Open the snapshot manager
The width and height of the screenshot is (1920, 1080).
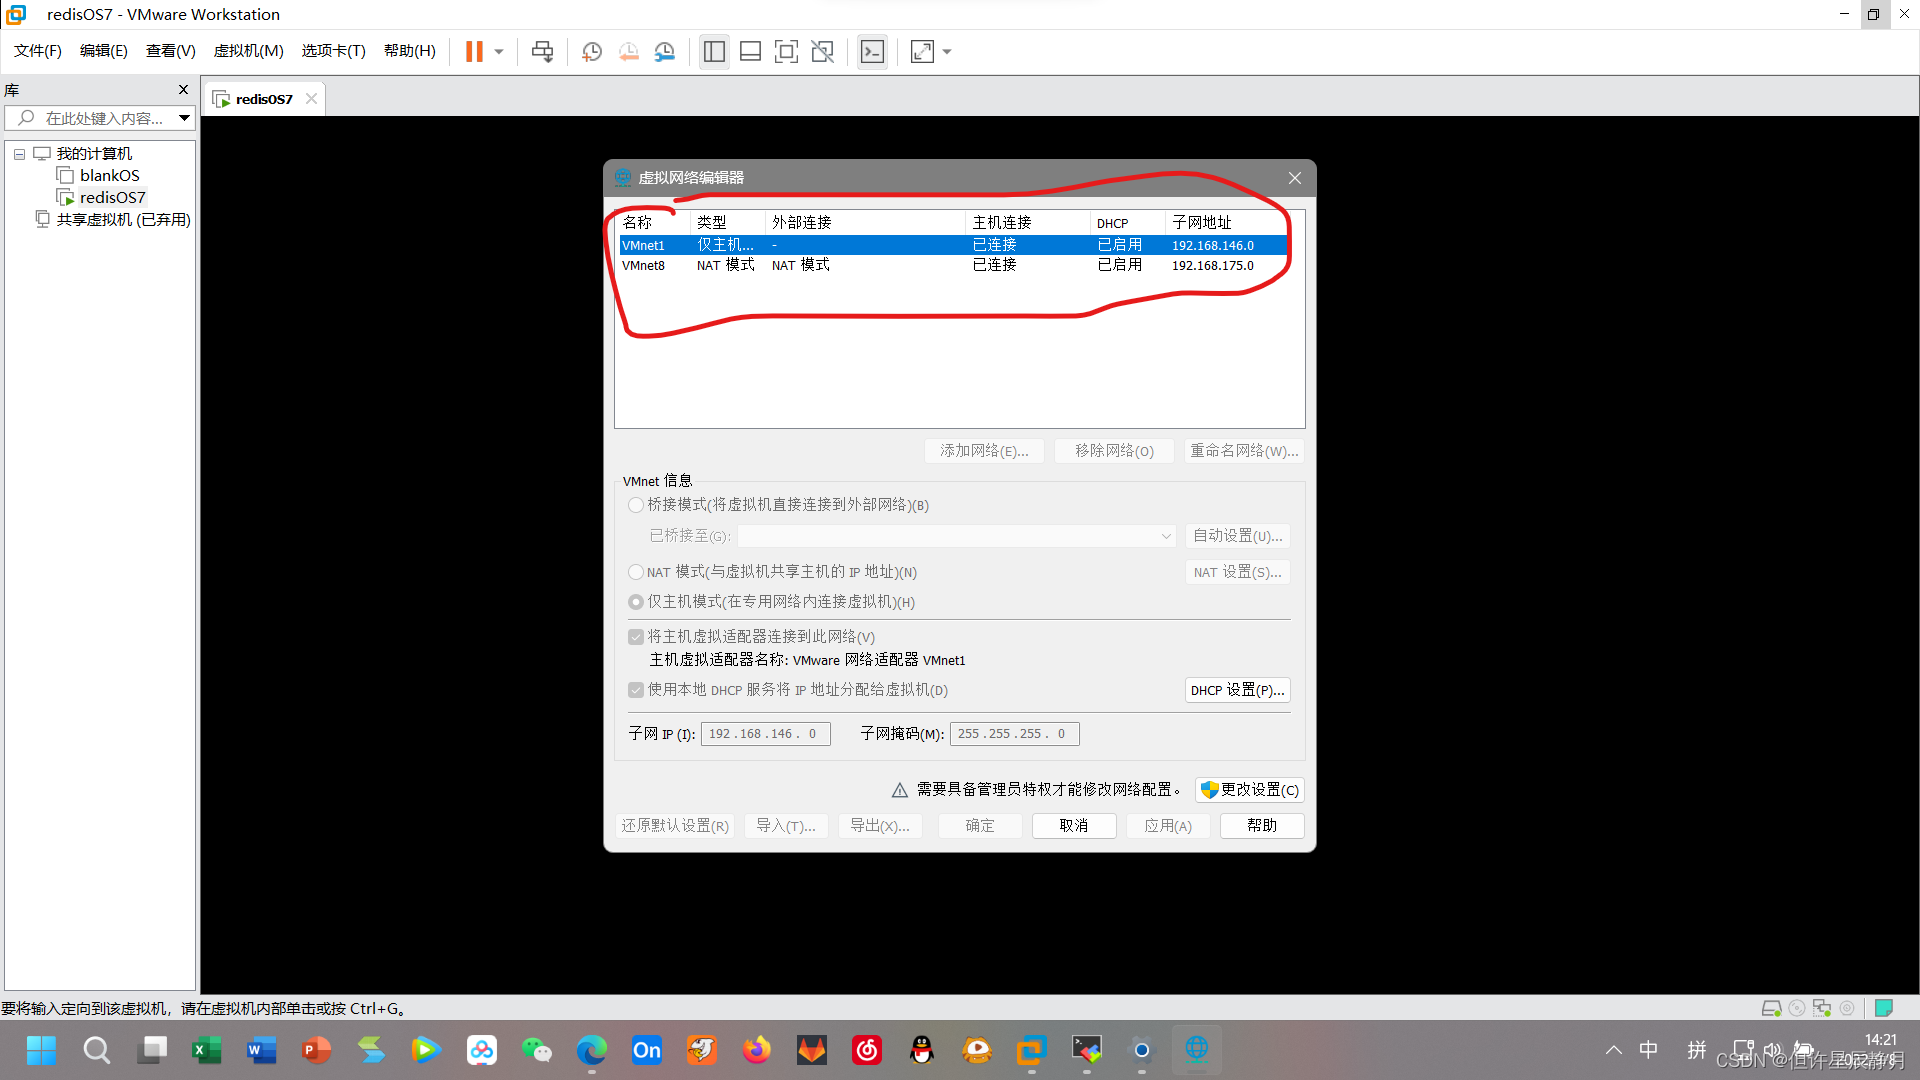point(664,51)
